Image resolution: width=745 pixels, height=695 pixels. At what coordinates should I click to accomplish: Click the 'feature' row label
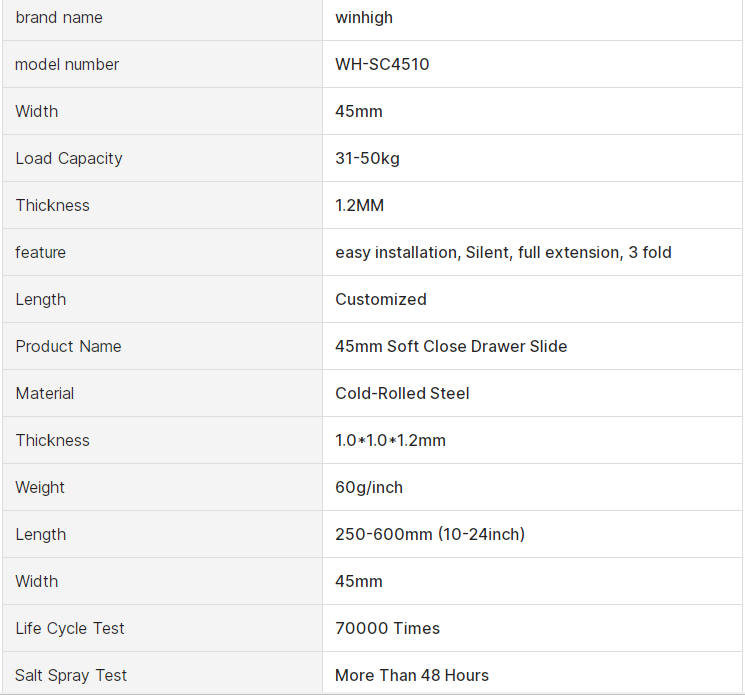(x=41, y=252)
